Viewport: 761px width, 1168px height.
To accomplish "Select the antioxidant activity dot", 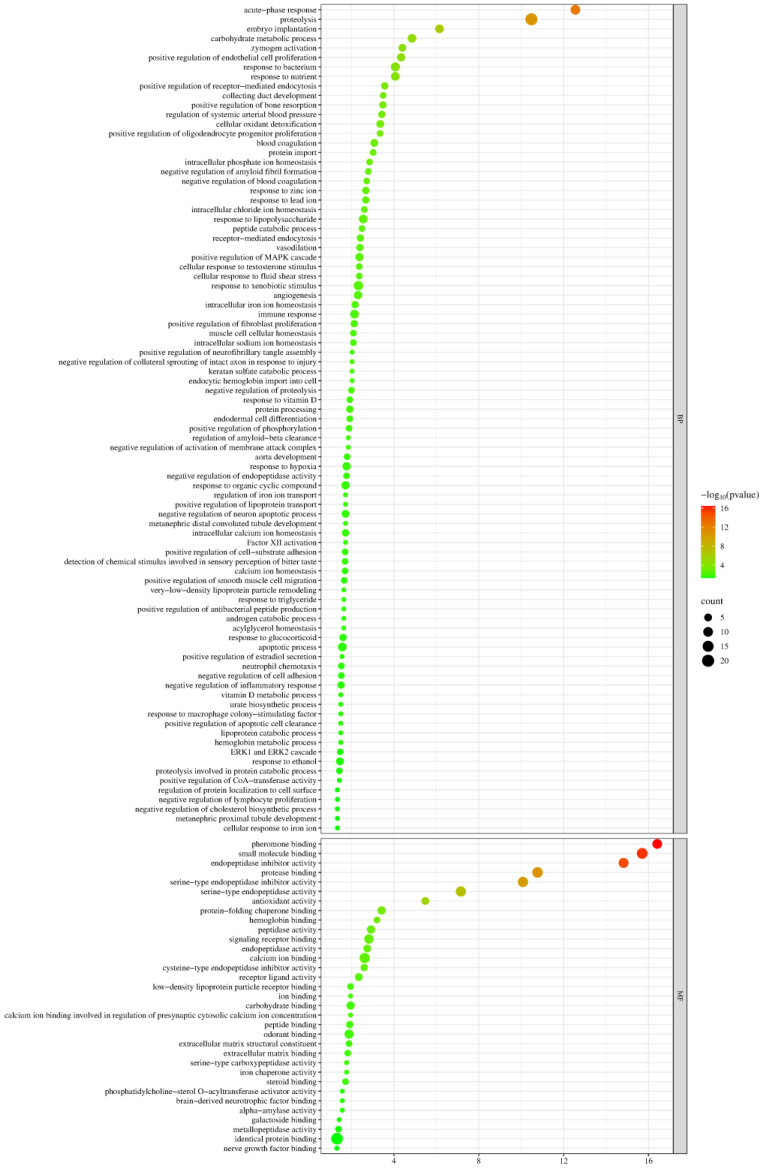I will coord(425,901).
